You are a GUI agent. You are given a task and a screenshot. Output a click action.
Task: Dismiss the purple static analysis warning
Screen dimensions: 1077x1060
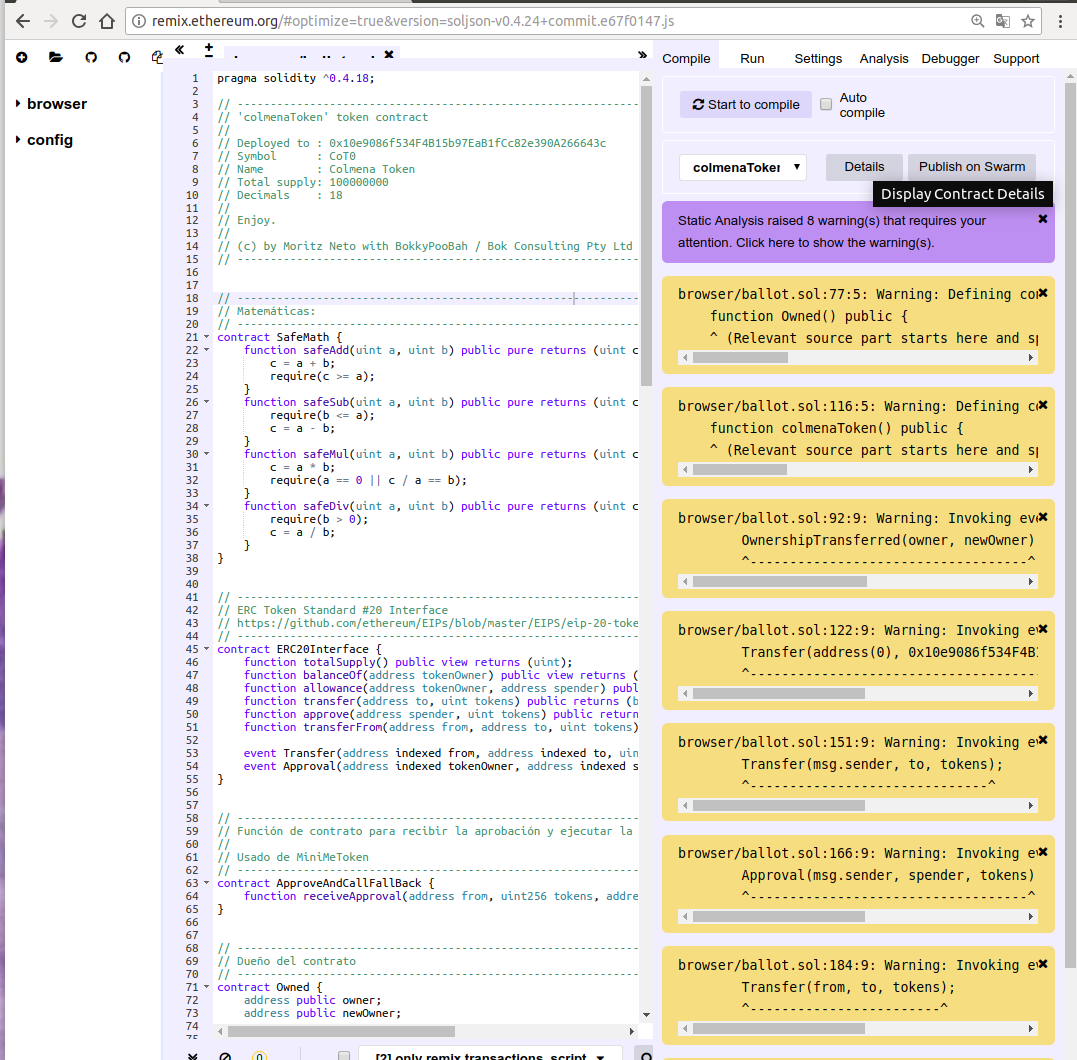click(x=1042, y=219)
